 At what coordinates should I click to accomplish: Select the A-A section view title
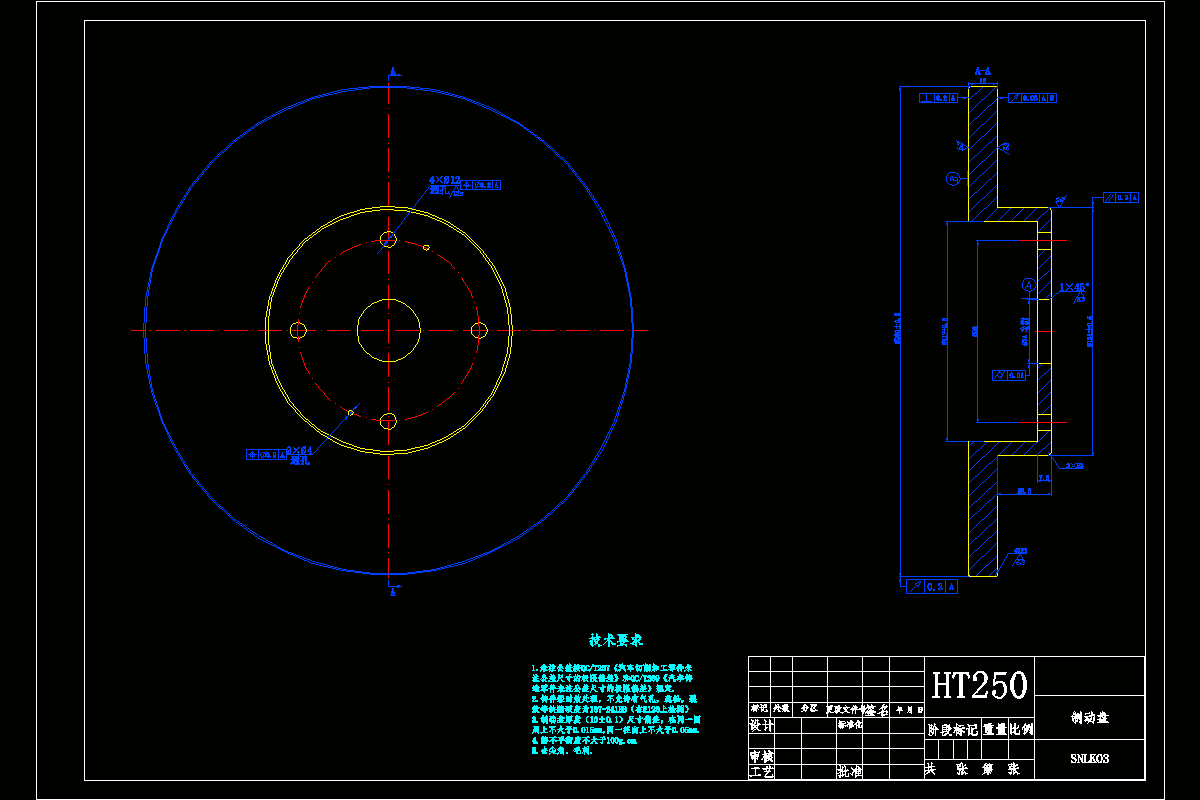(x=982, y=71)
